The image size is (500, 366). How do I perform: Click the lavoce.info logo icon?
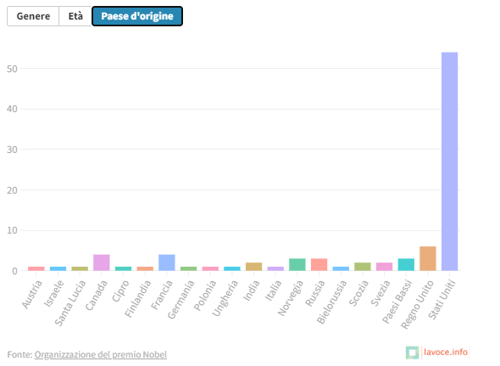[412, 352]
